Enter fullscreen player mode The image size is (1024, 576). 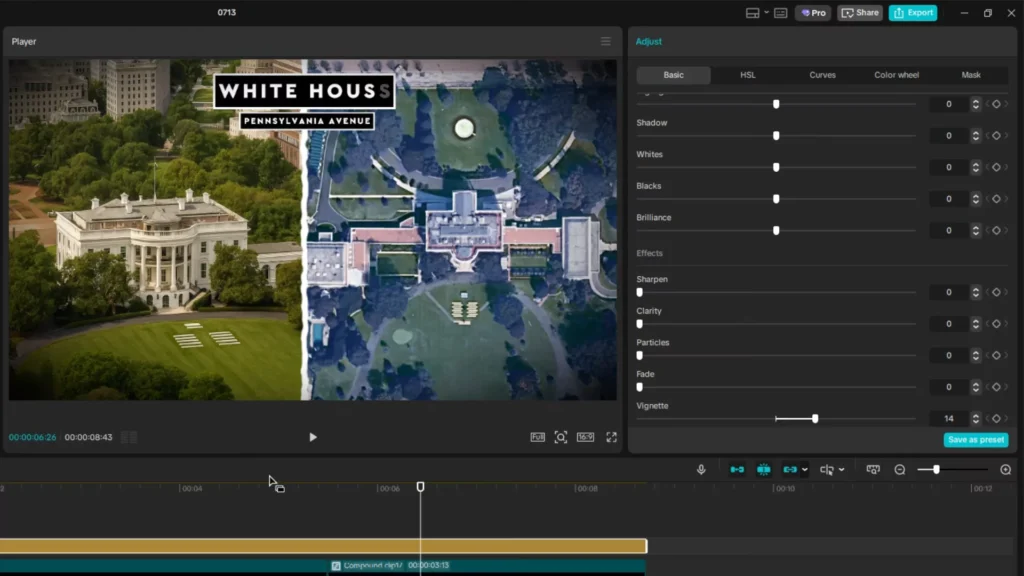[611, 438]
